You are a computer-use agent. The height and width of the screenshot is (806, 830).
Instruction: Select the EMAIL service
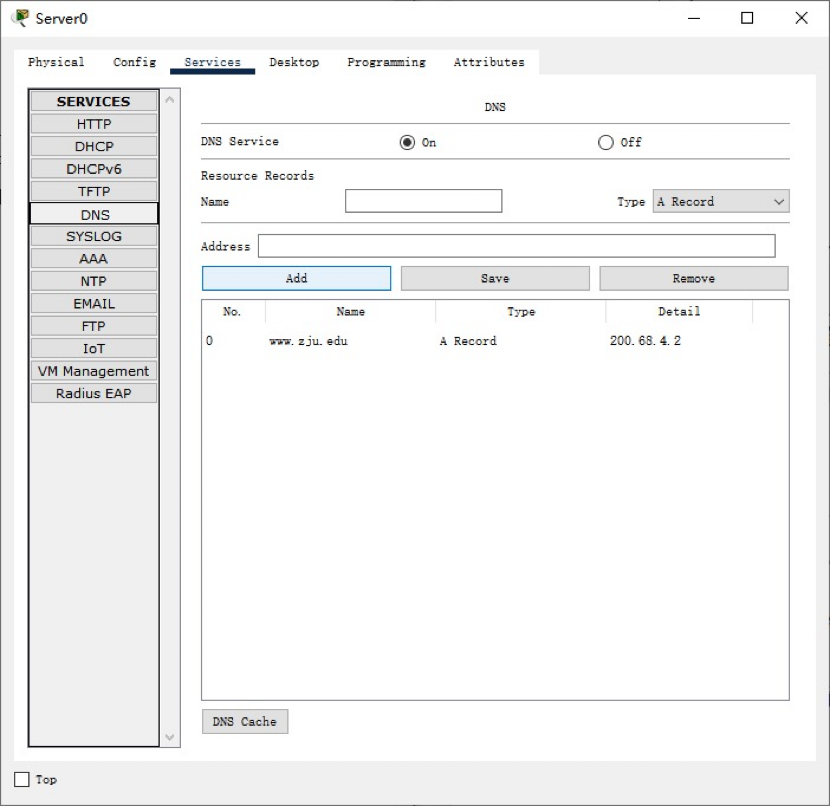94,304
